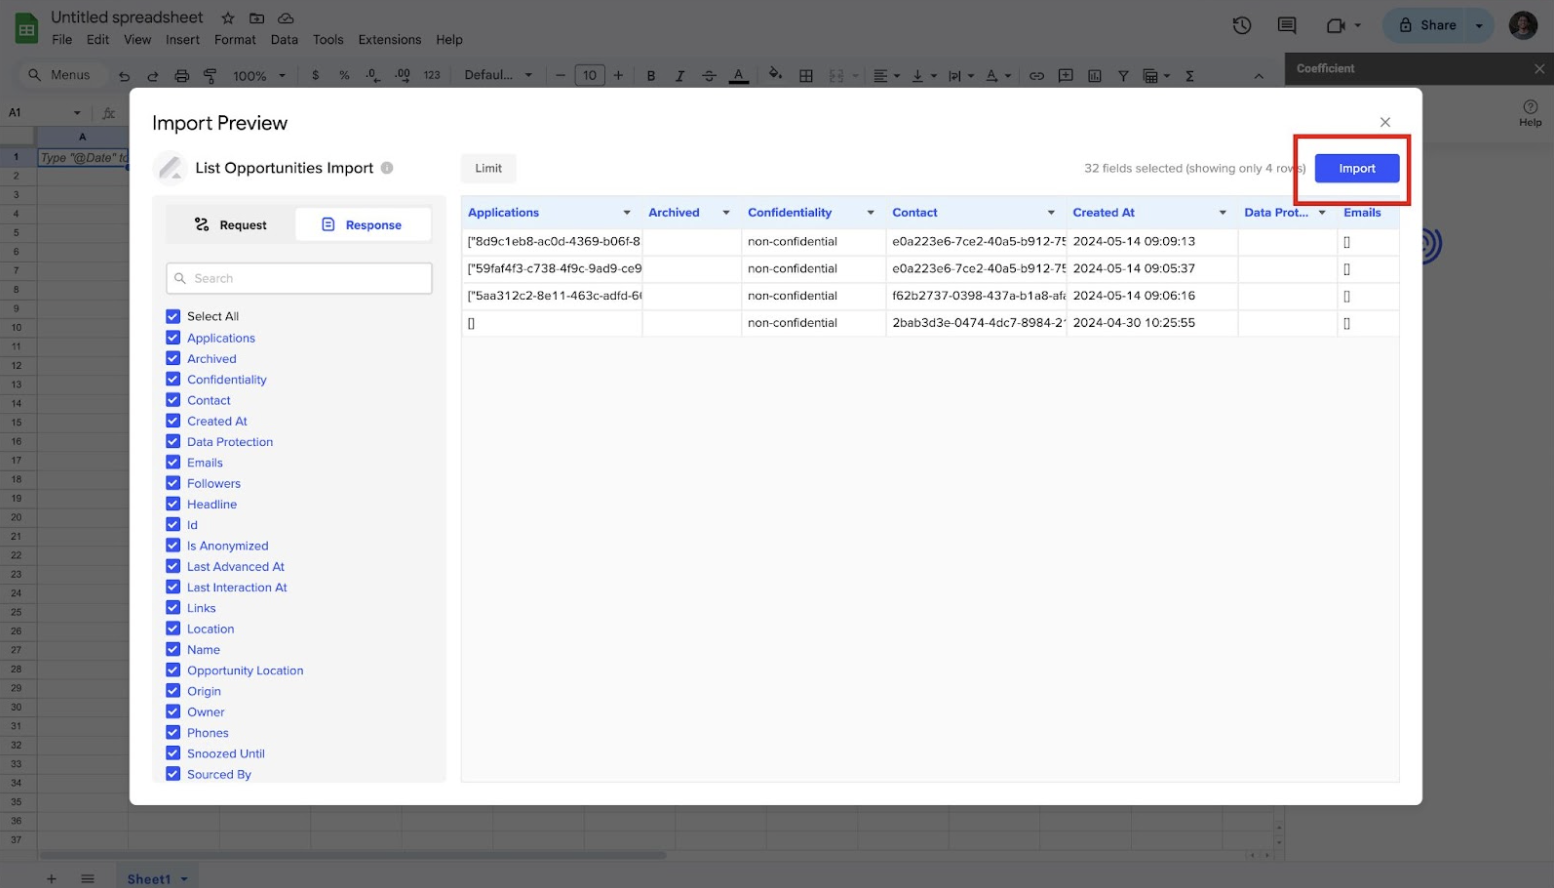Open the Edit menu
1554x888 pixels.
click(98, 40)
